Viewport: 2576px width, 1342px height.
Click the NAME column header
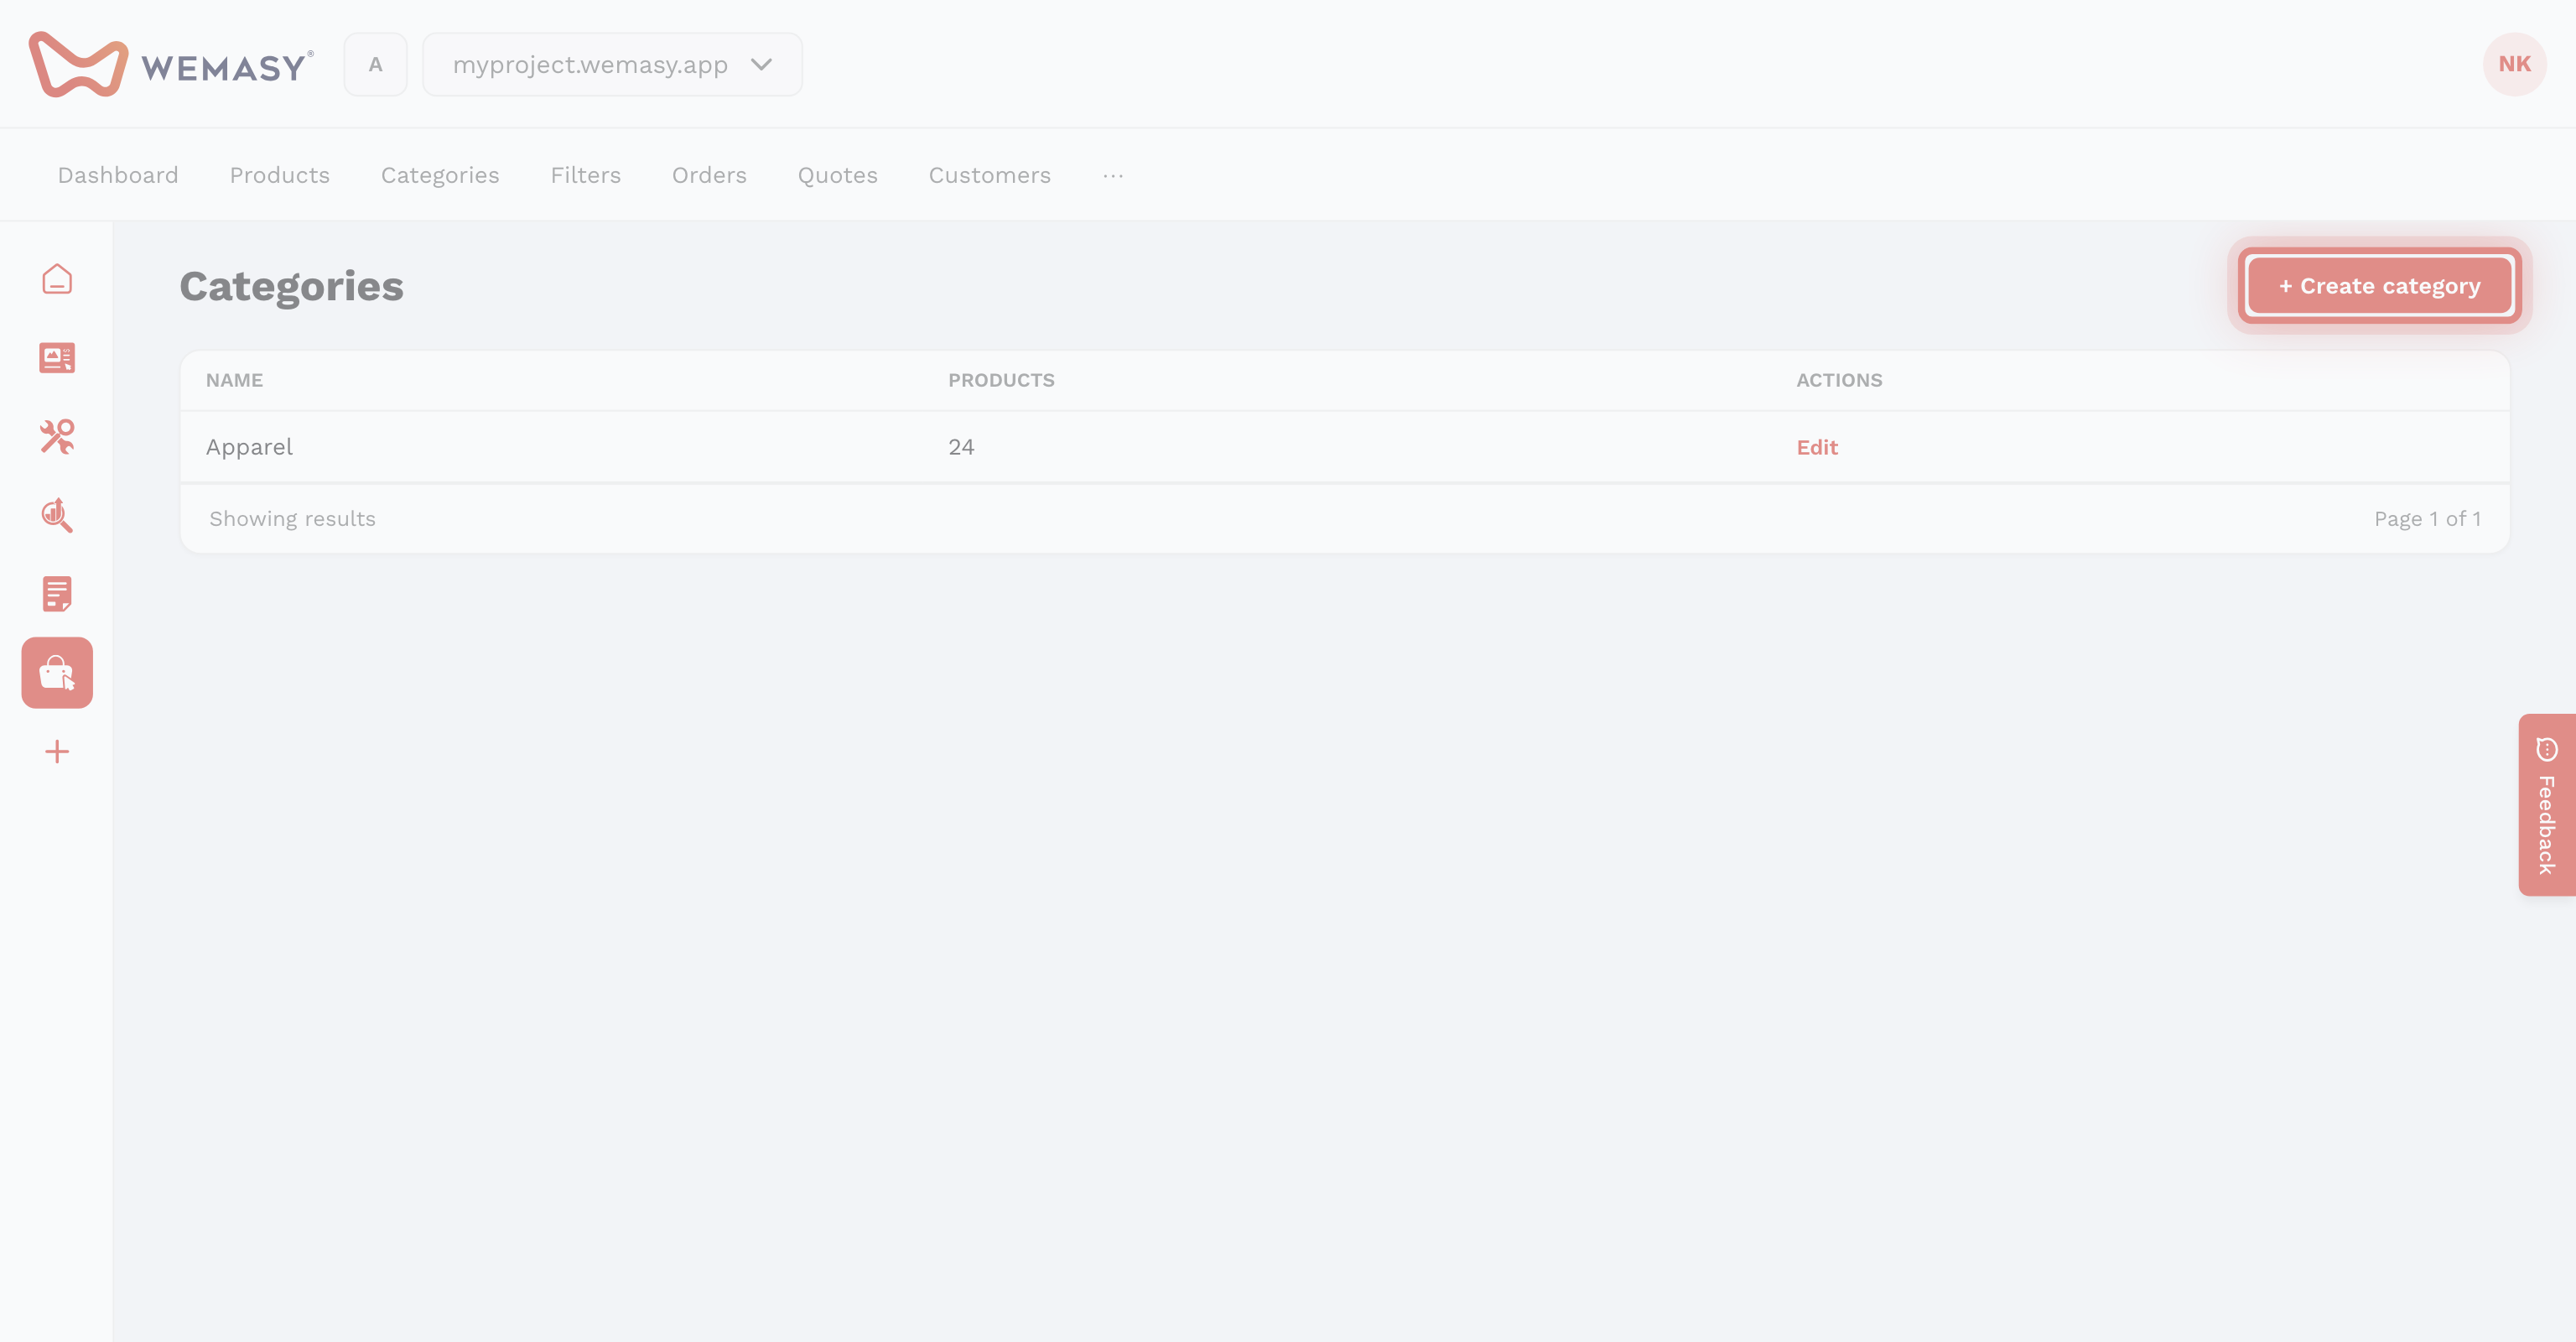(x=234, y=380)
